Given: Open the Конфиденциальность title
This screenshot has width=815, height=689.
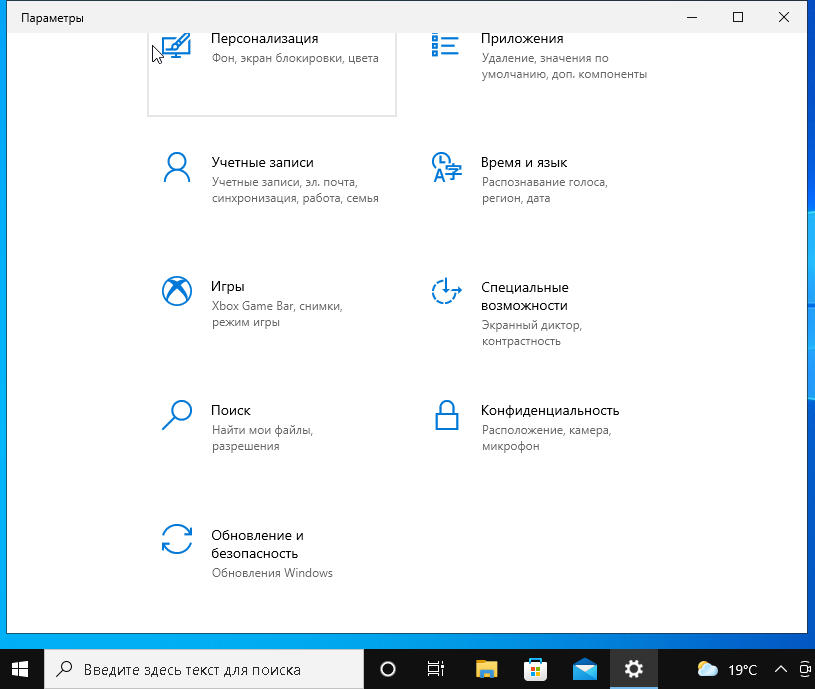Looking at the screenshot, I should coord(550,410).
